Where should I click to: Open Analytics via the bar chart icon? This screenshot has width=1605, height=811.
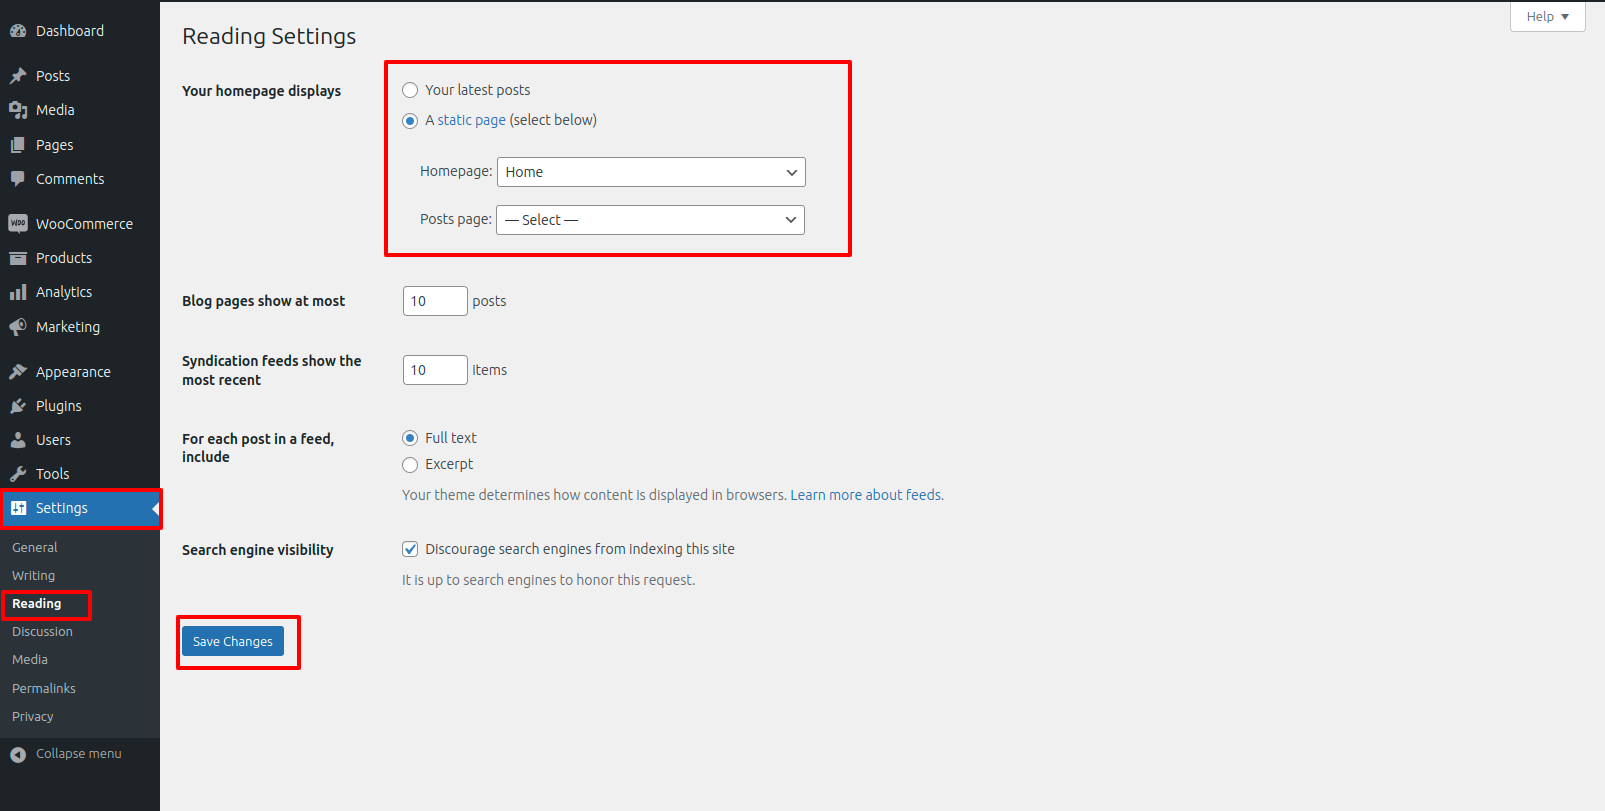[18, 292]
